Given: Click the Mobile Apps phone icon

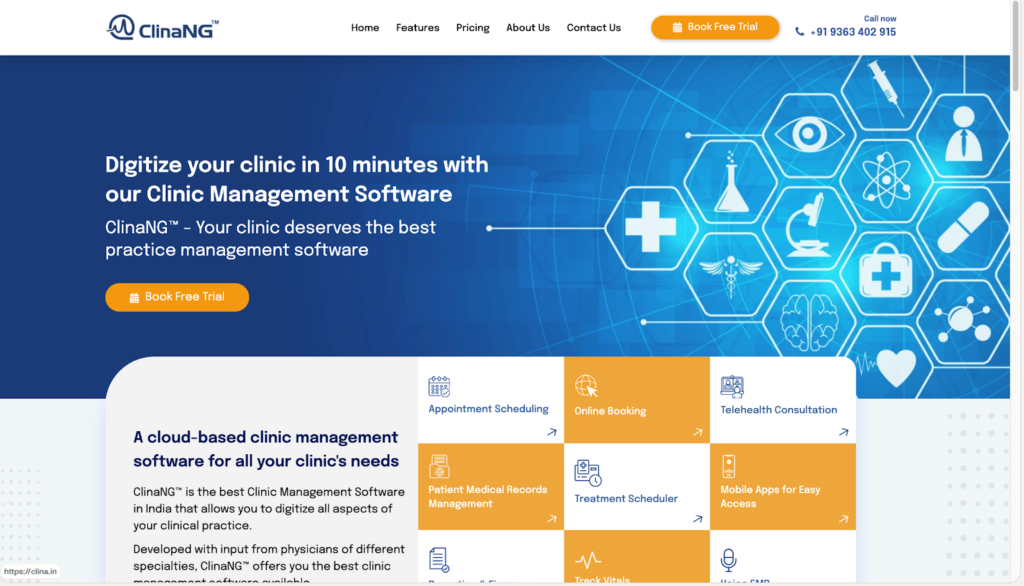Looking at the screenshot, I should pos(729,466).
